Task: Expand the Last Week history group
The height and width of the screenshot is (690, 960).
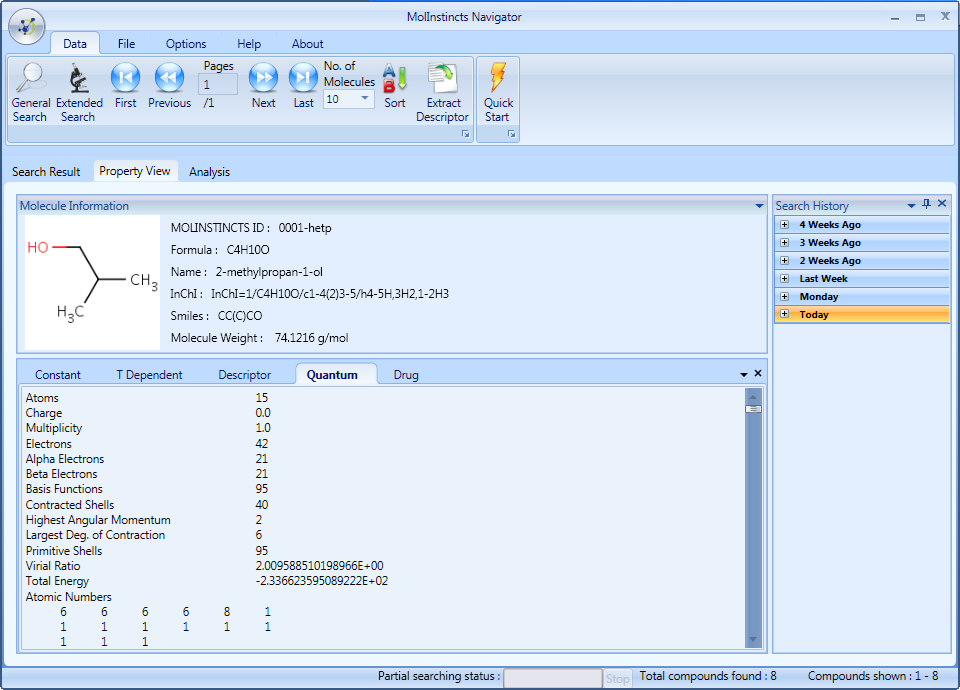Action: click(784, 279)
